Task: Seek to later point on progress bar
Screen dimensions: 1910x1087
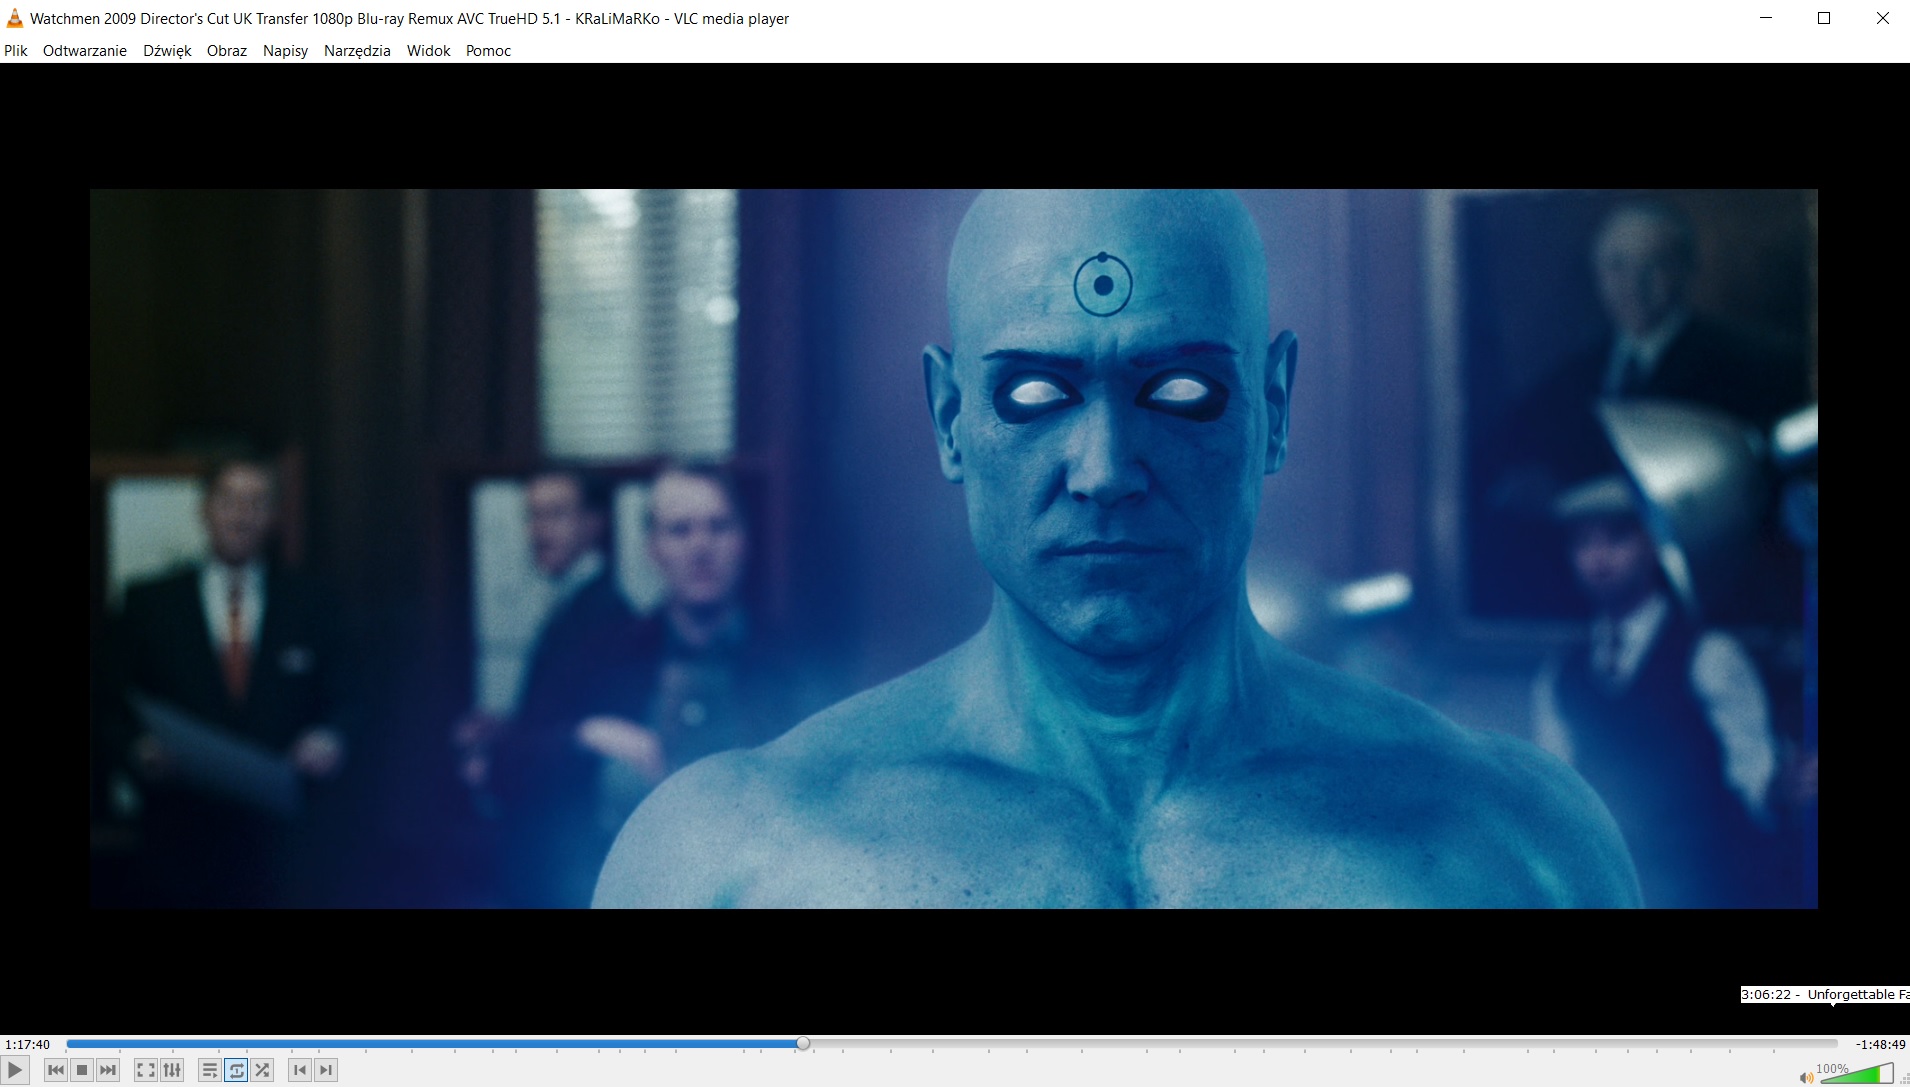Action: pos(1320,1044)
